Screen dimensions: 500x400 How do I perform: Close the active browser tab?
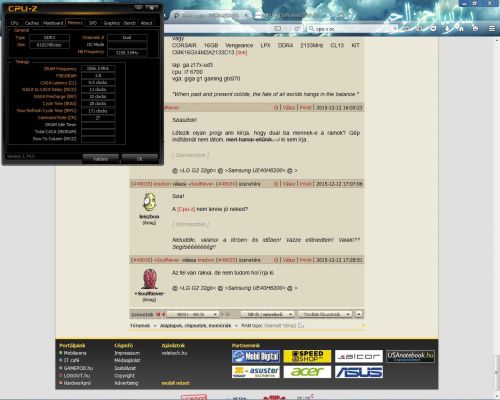pyautogui.click(x=246, y=15)
